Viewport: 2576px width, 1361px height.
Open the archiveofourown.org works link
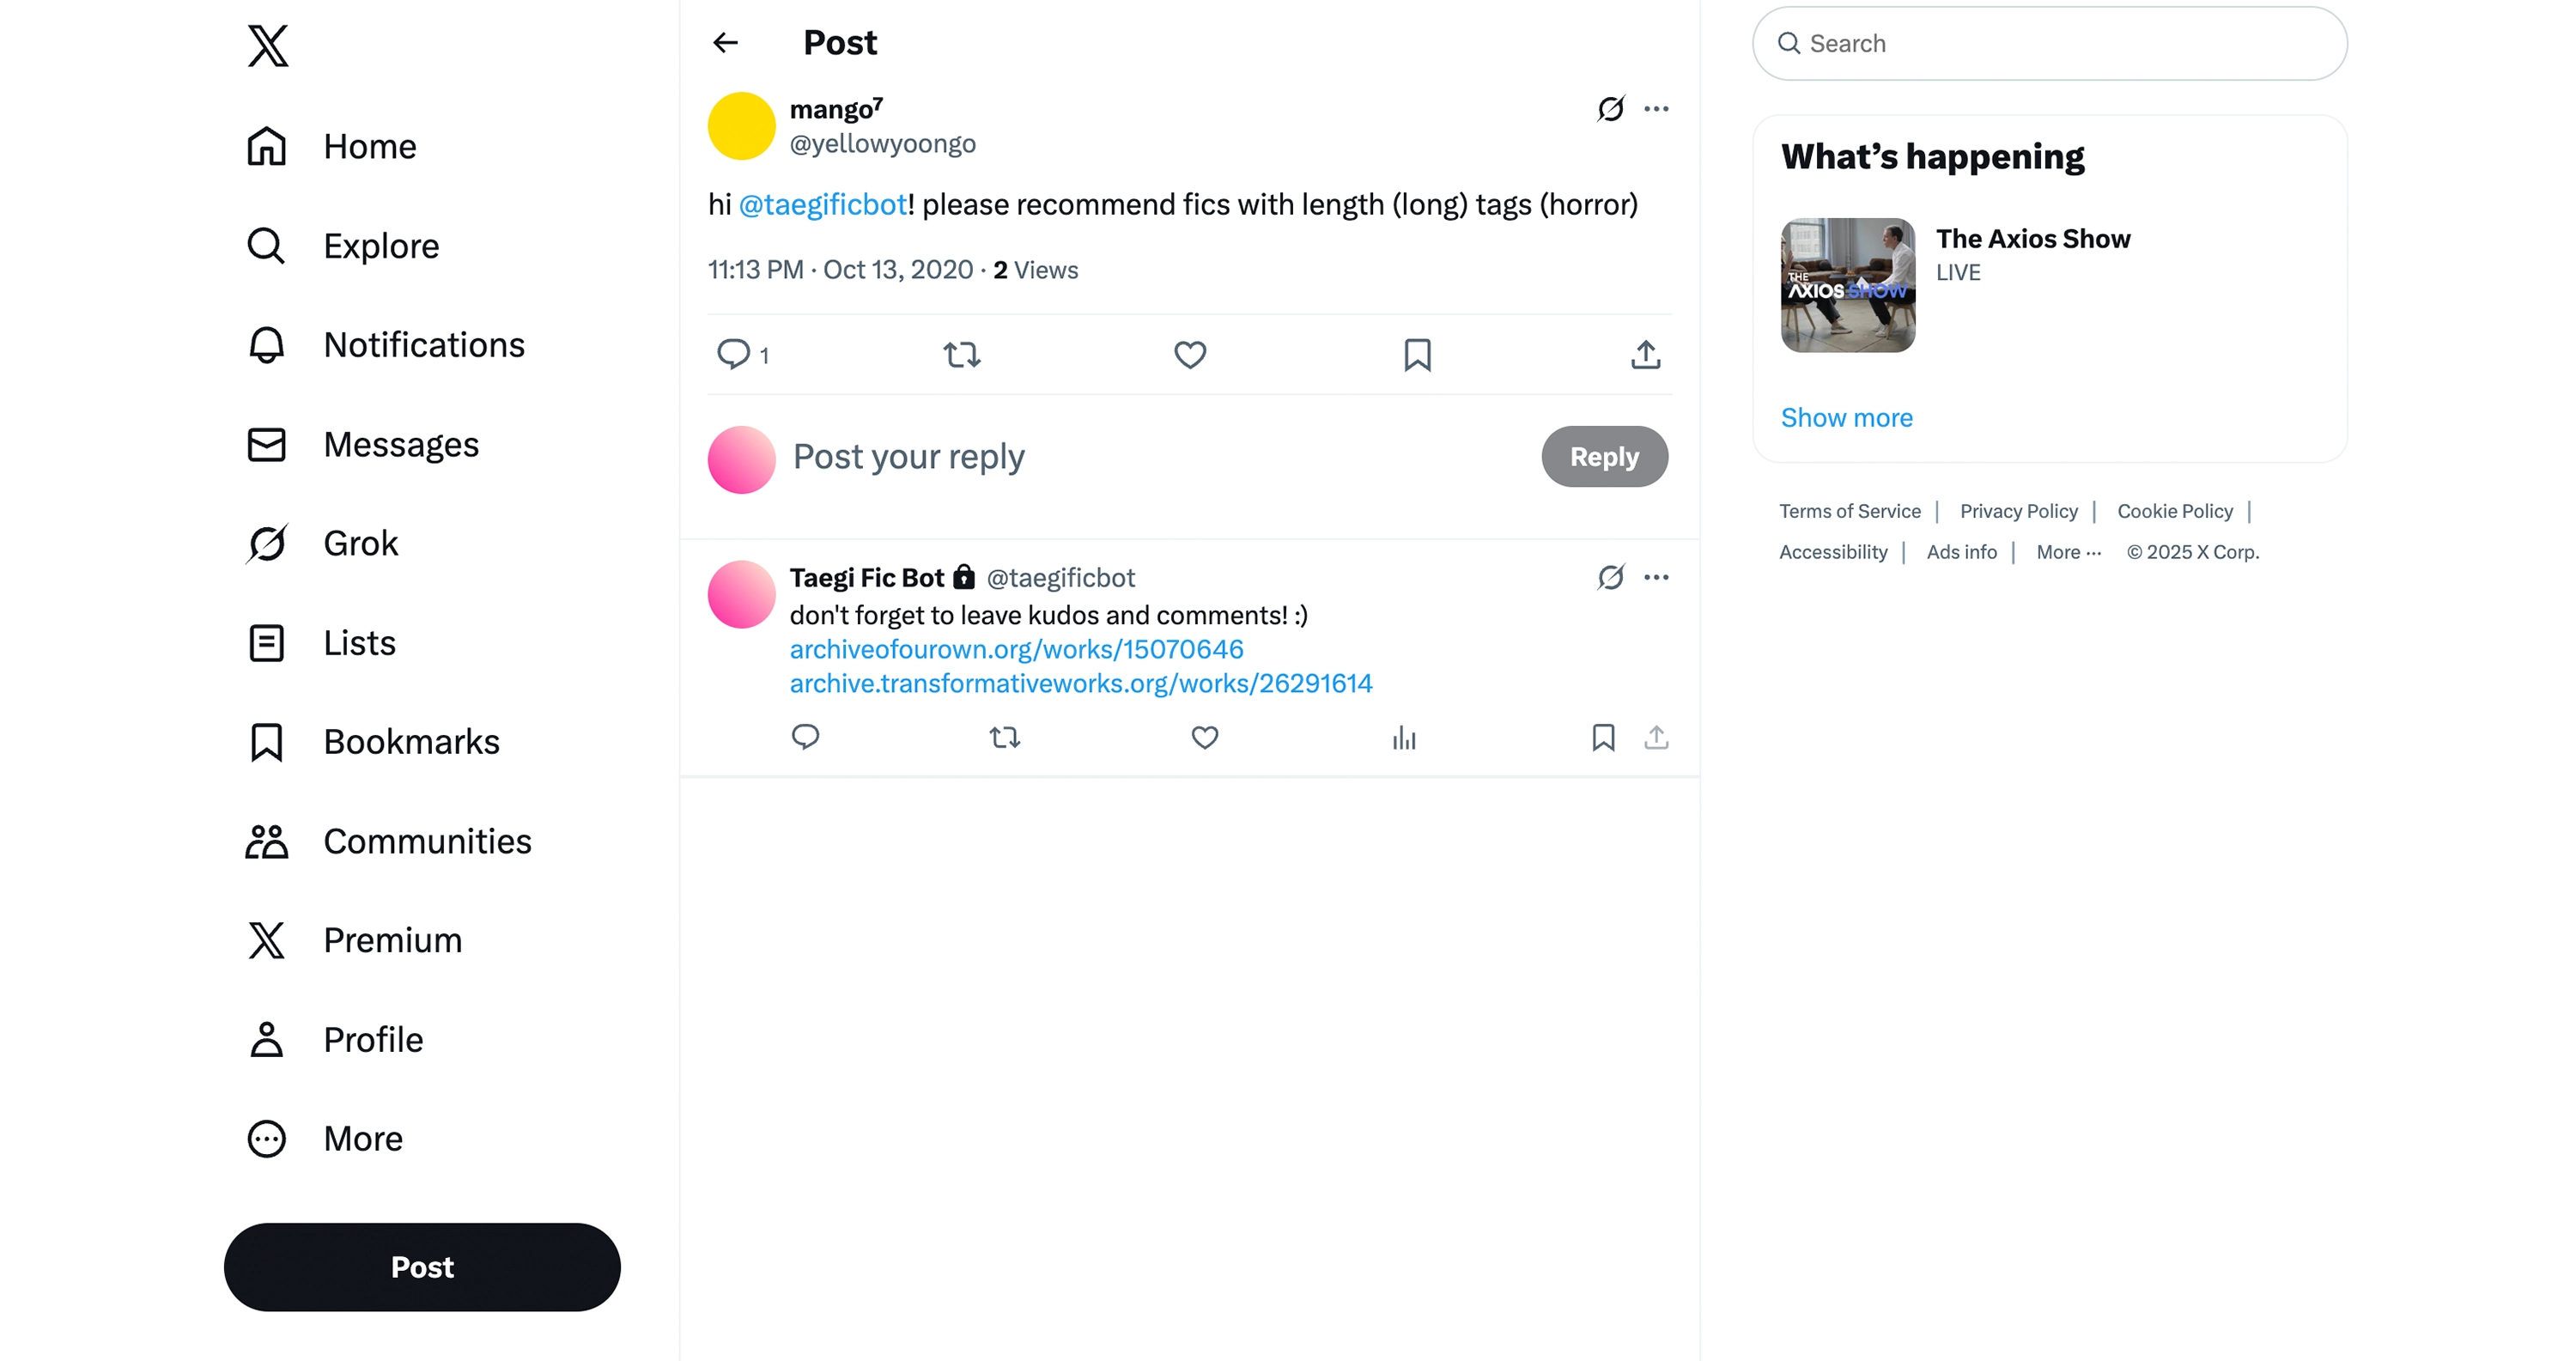[x=1016, y=649]
